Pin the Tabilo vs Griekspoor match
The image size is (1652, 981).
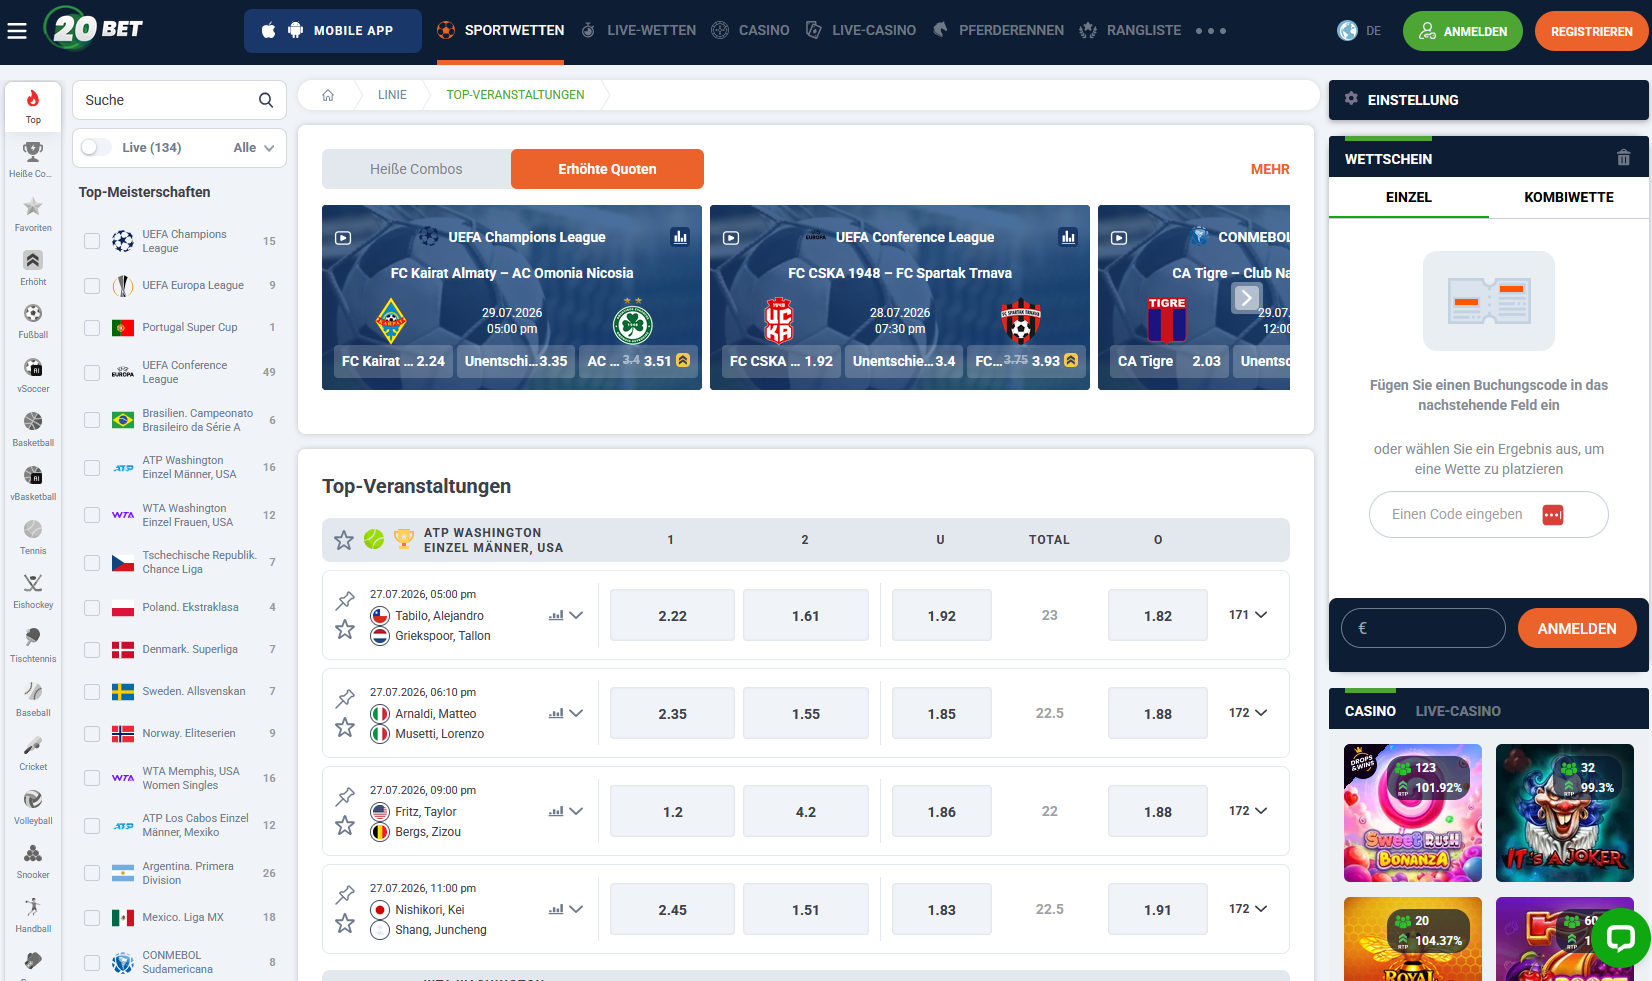coord(345,600)
